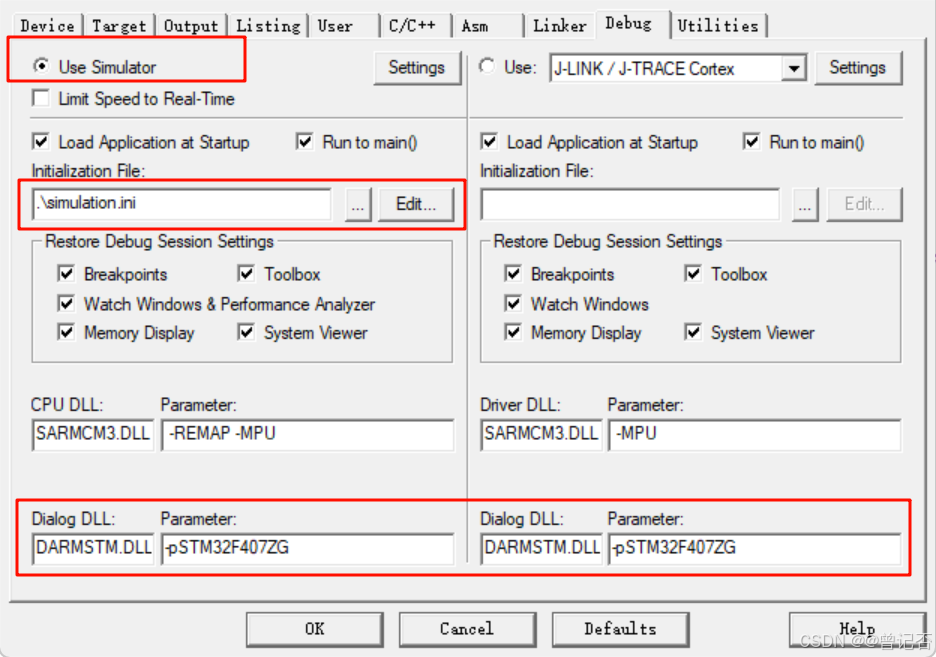The image size is (936, 657).
Task: Confirm settings with OK button
Action: (x=315, y=629)
